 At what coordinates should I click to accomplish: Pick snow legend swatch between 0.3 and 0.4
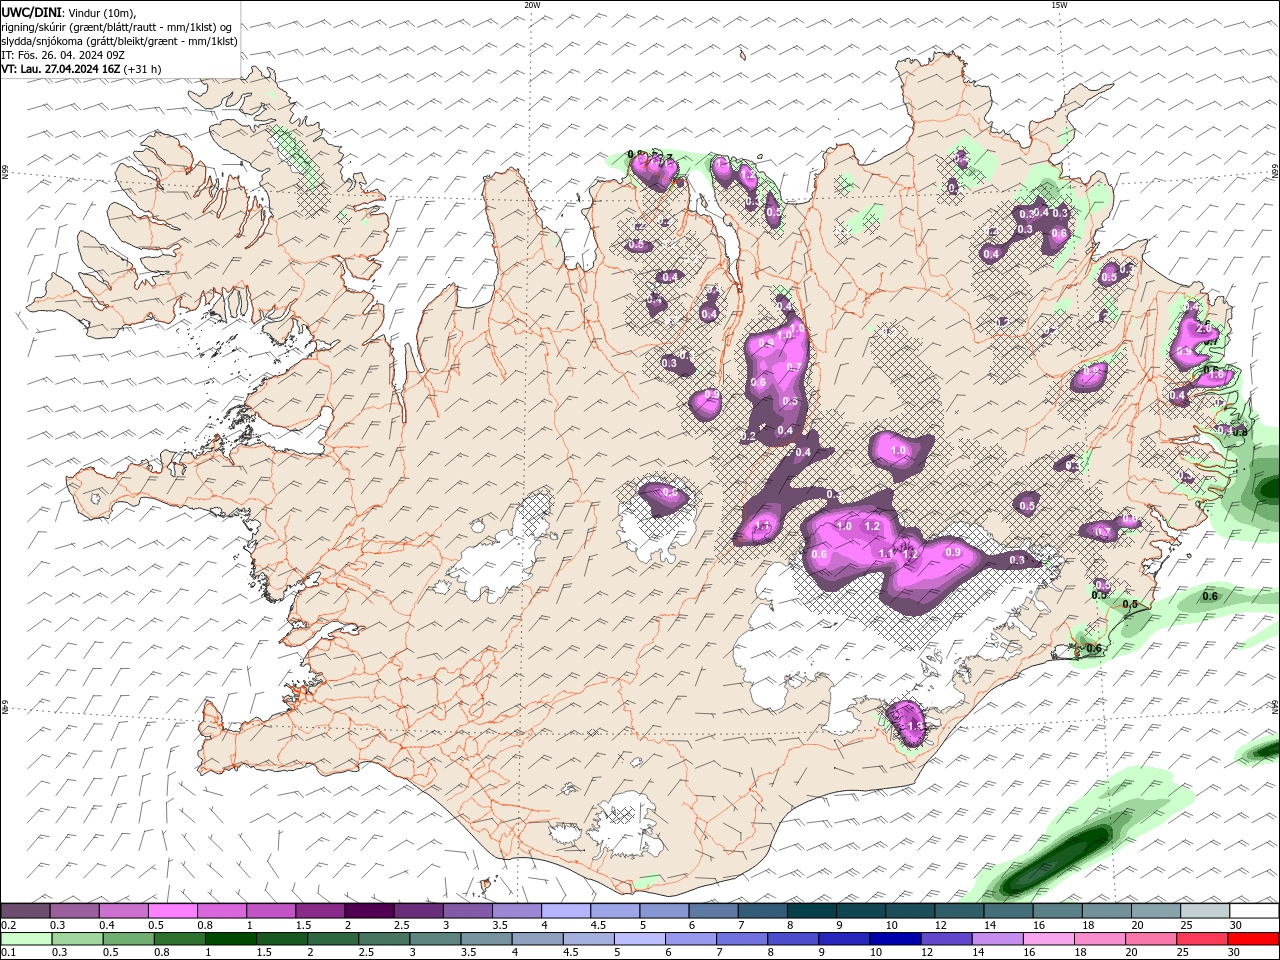click(x=75, y=911)
